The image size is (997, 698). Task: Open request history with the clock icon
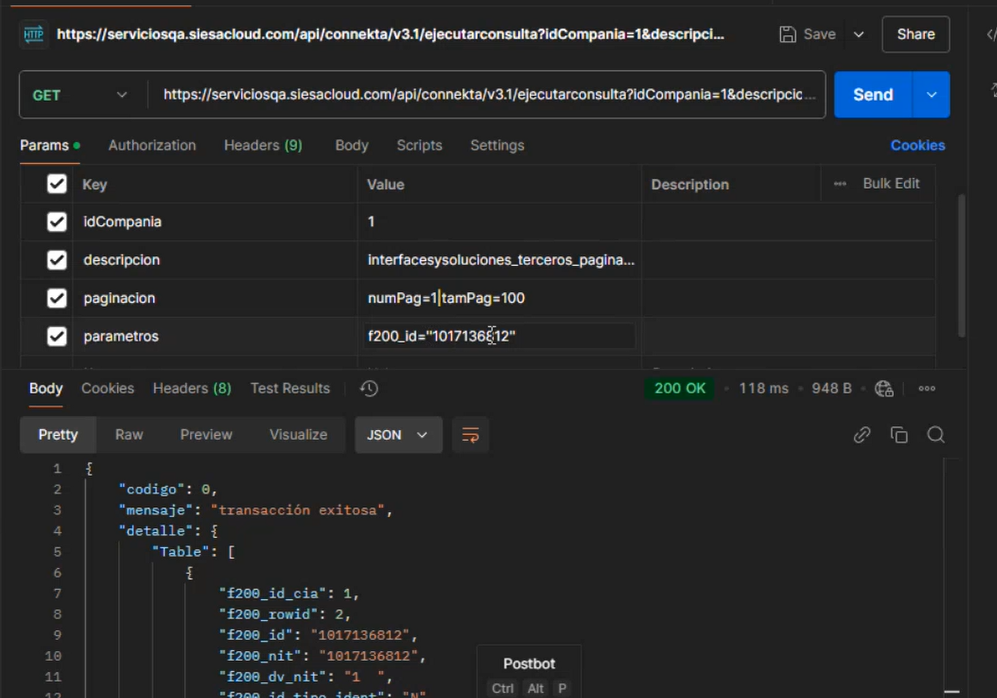[x=368, y=388]
